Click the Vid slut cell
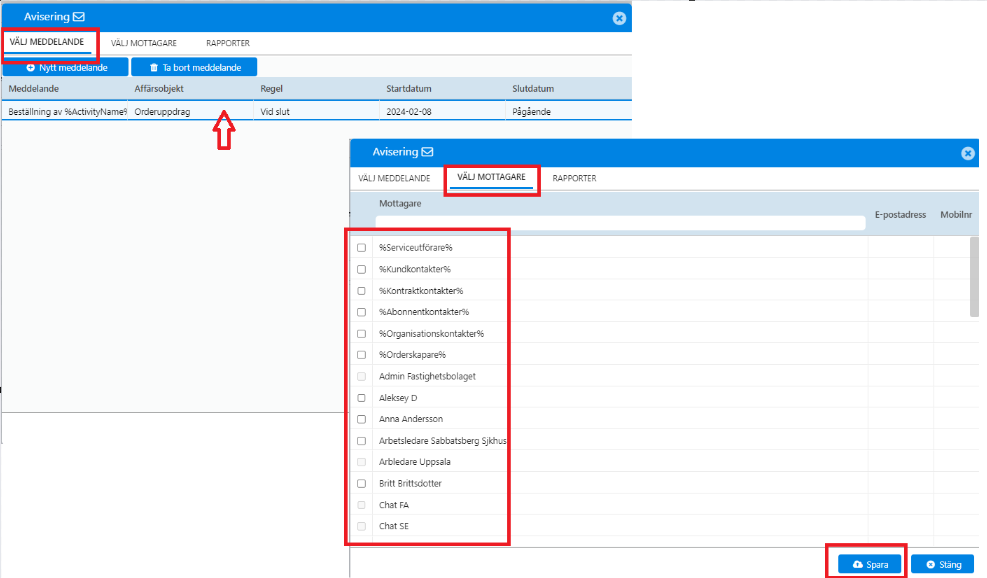The image size is (987, 578). point(317,111)
